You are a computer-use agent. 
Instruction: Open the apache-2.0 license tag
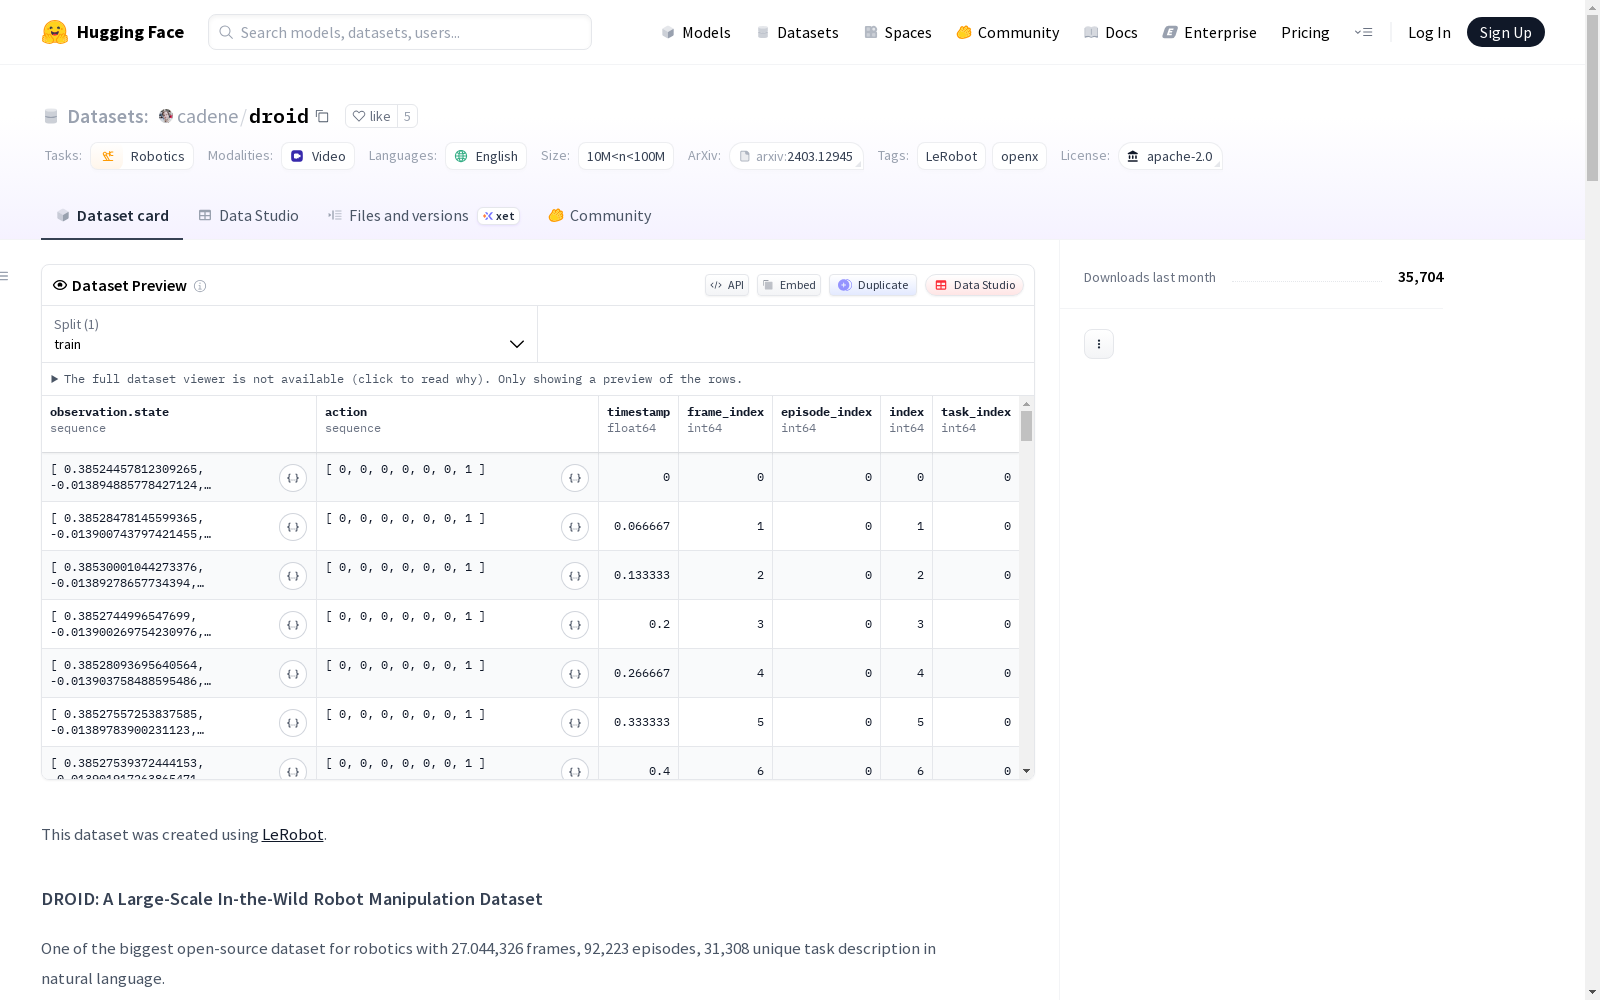[x=1170, y=156]
